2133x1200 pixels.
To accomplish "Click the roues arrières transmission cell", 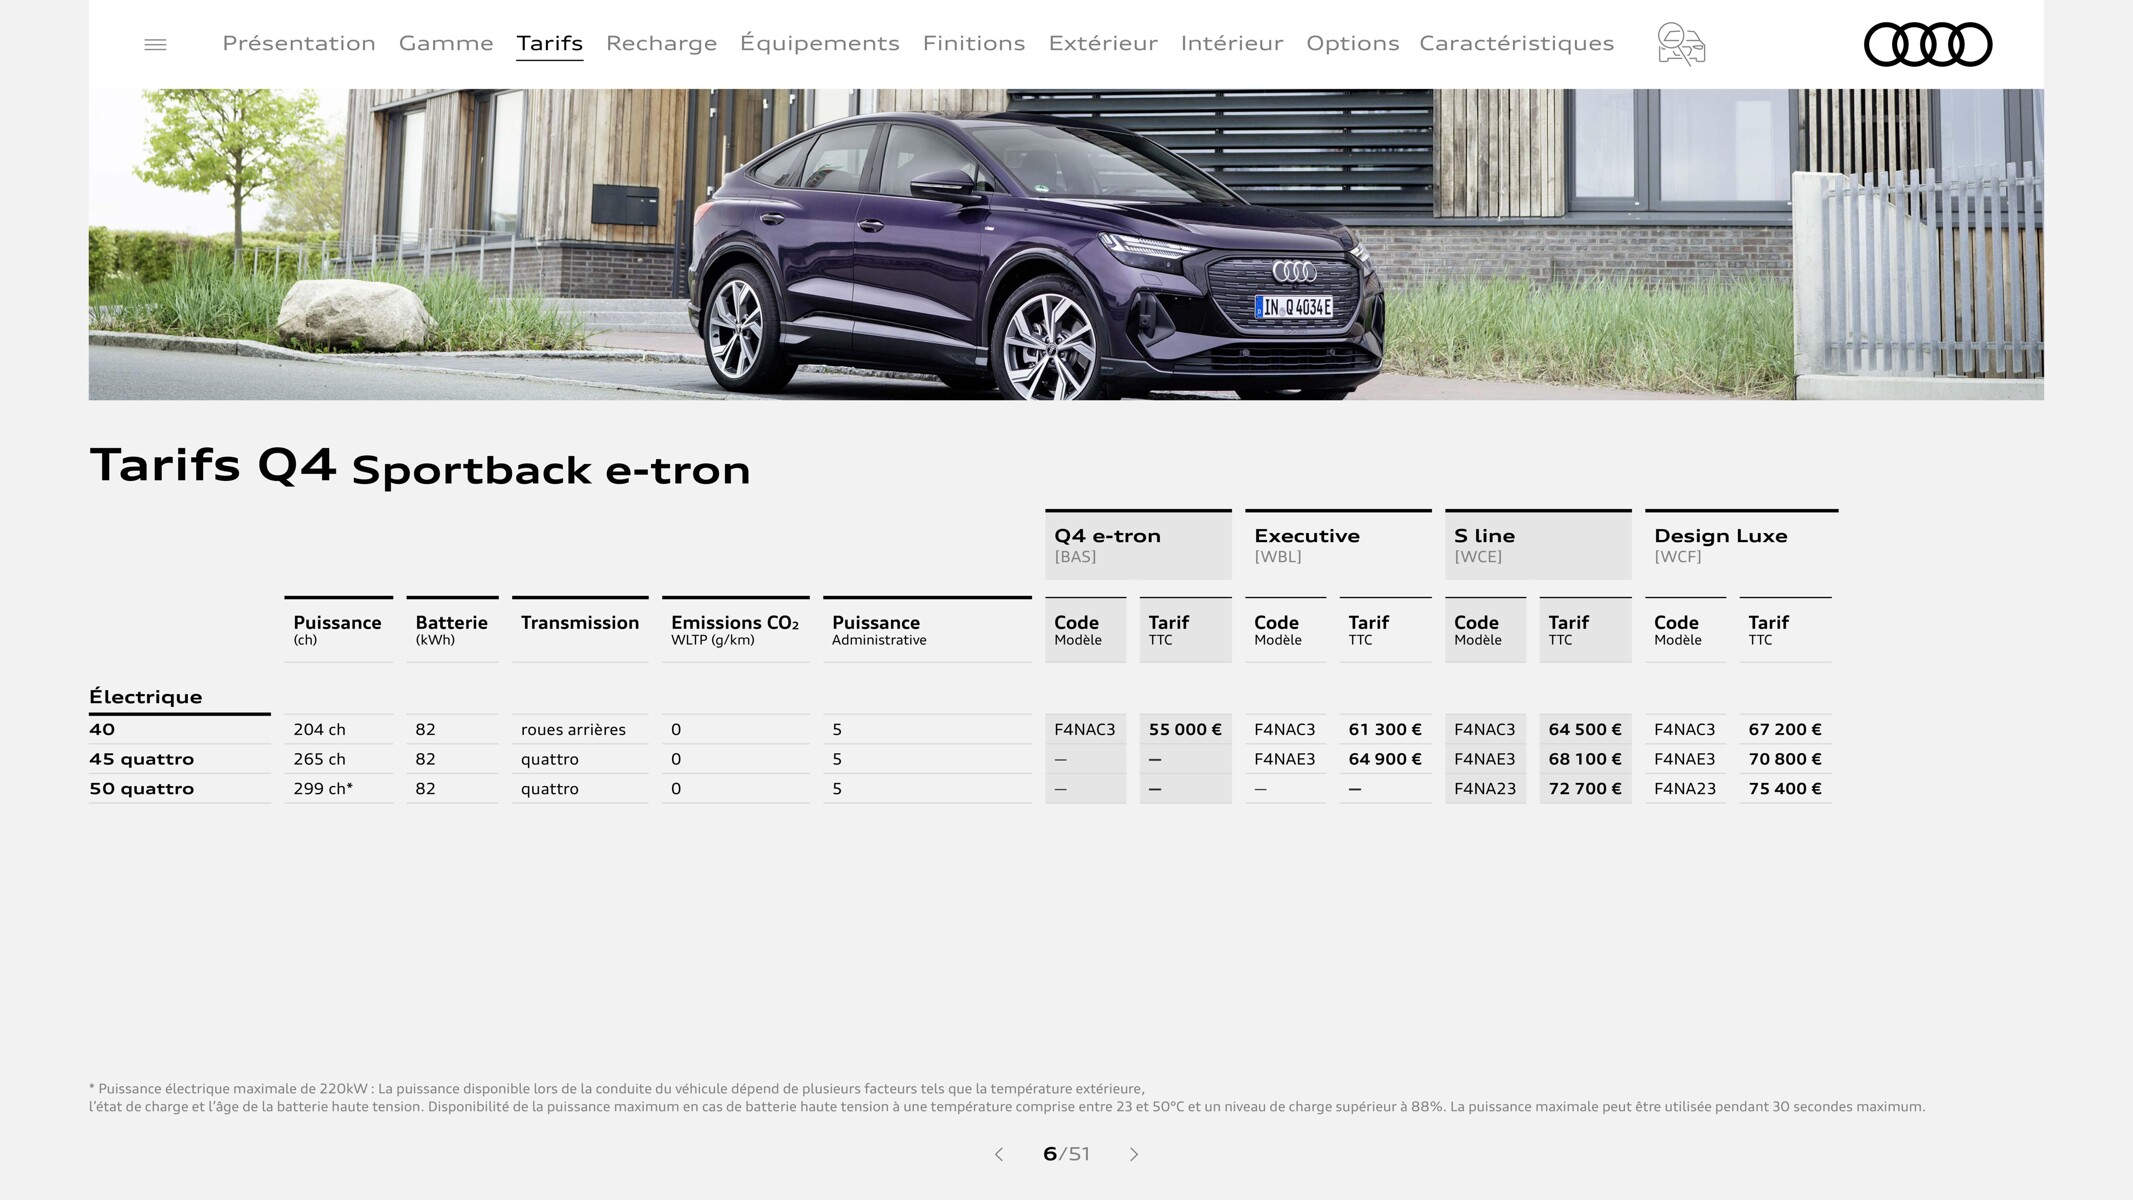I will click(x=573, y=729).
